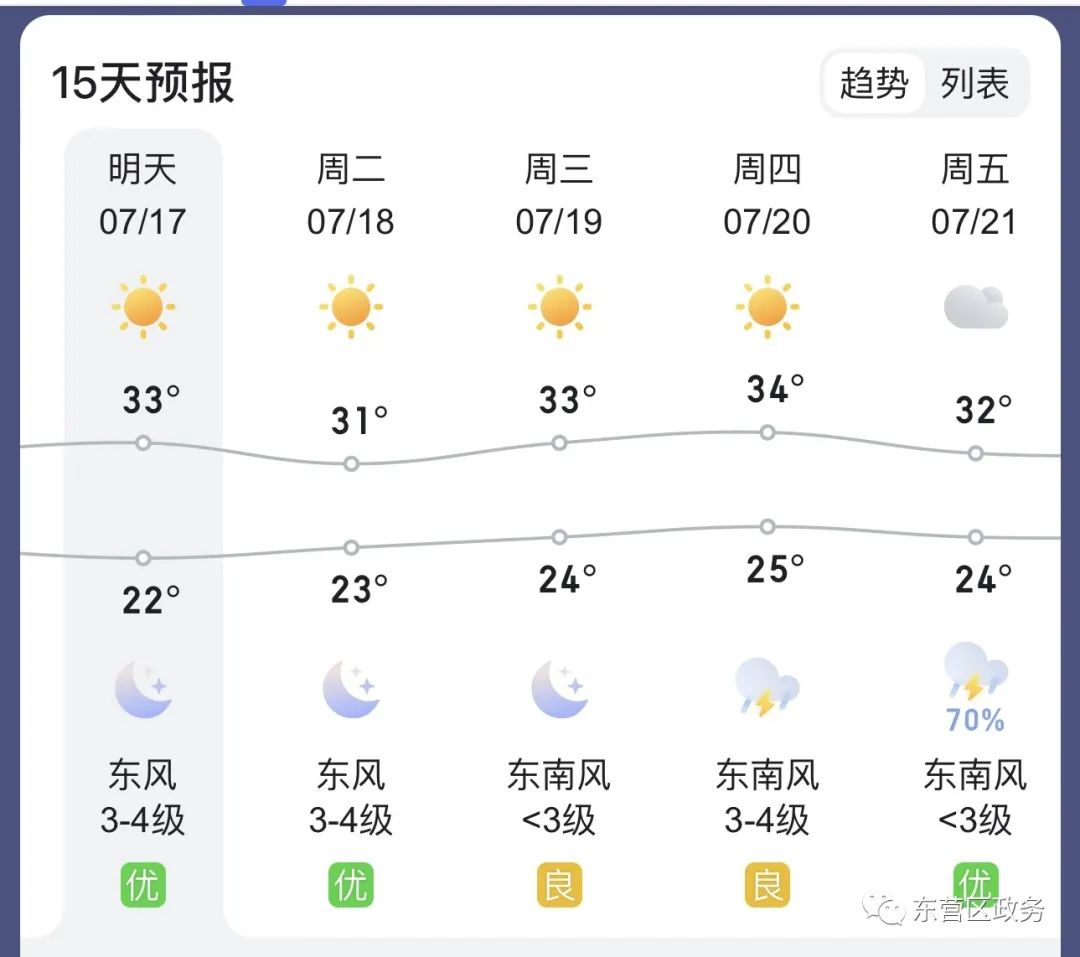Click the thunderstorm icon for 周四 night

(767, 687)
